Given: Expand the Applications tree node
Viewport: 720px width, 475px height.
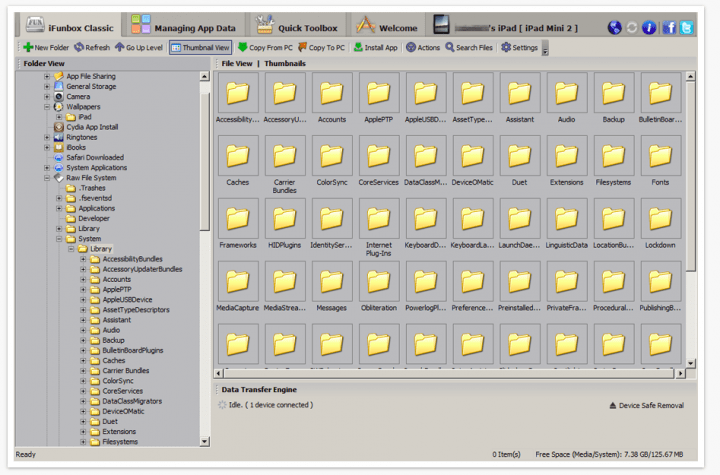Looking at the screenshot, I should pyautogui.click(x=59, y=208).
